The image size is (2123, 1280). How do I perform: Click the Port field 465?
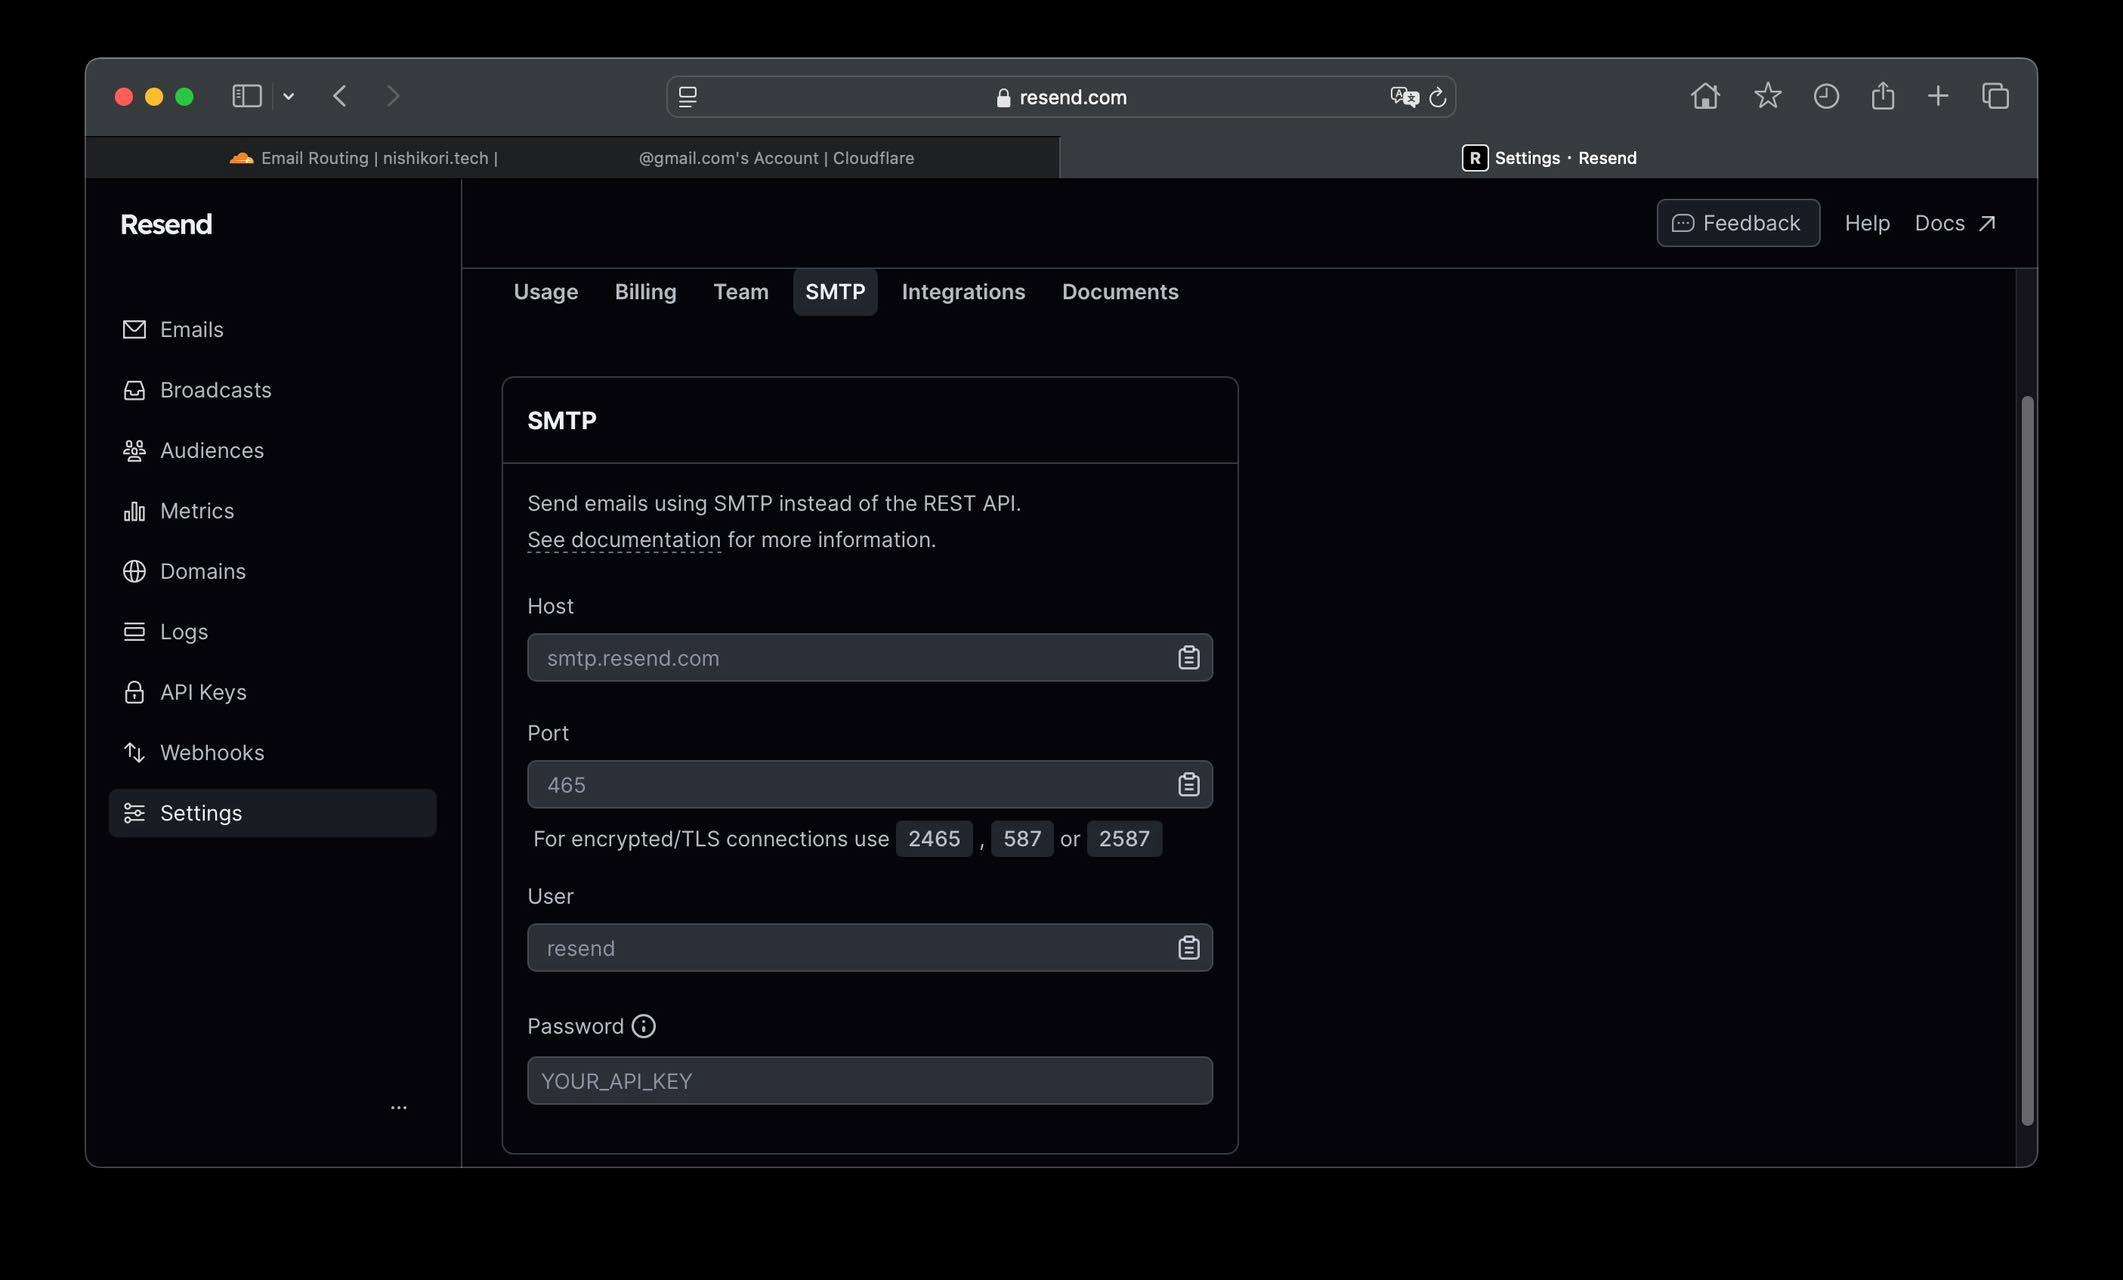(x=870, y=785)
